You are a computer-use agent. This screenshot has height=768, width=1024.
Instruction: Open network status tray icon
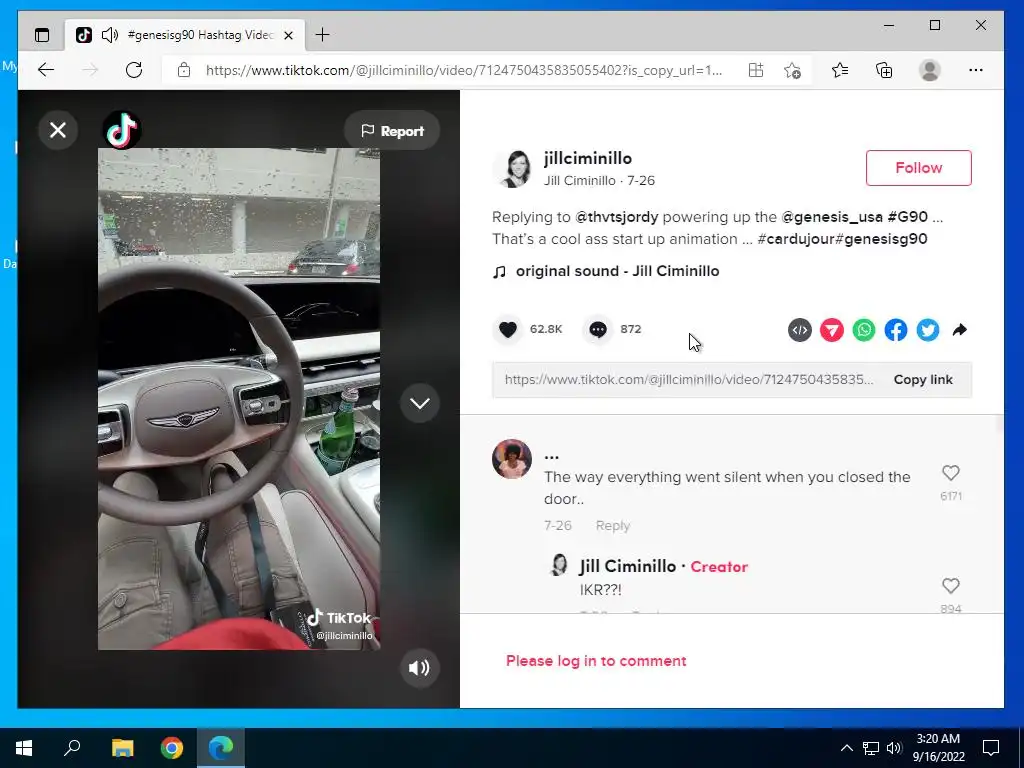[871, 748]
